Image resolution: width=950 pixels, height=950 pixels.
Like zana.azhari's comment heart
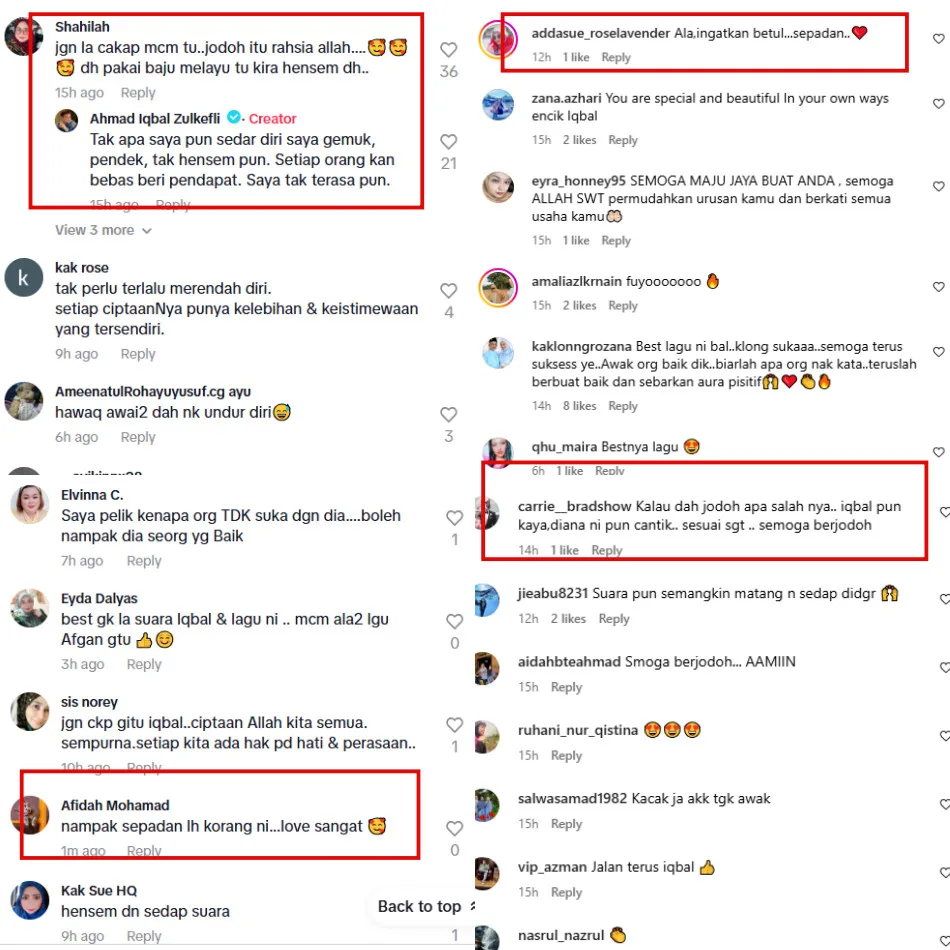point(938,104)
